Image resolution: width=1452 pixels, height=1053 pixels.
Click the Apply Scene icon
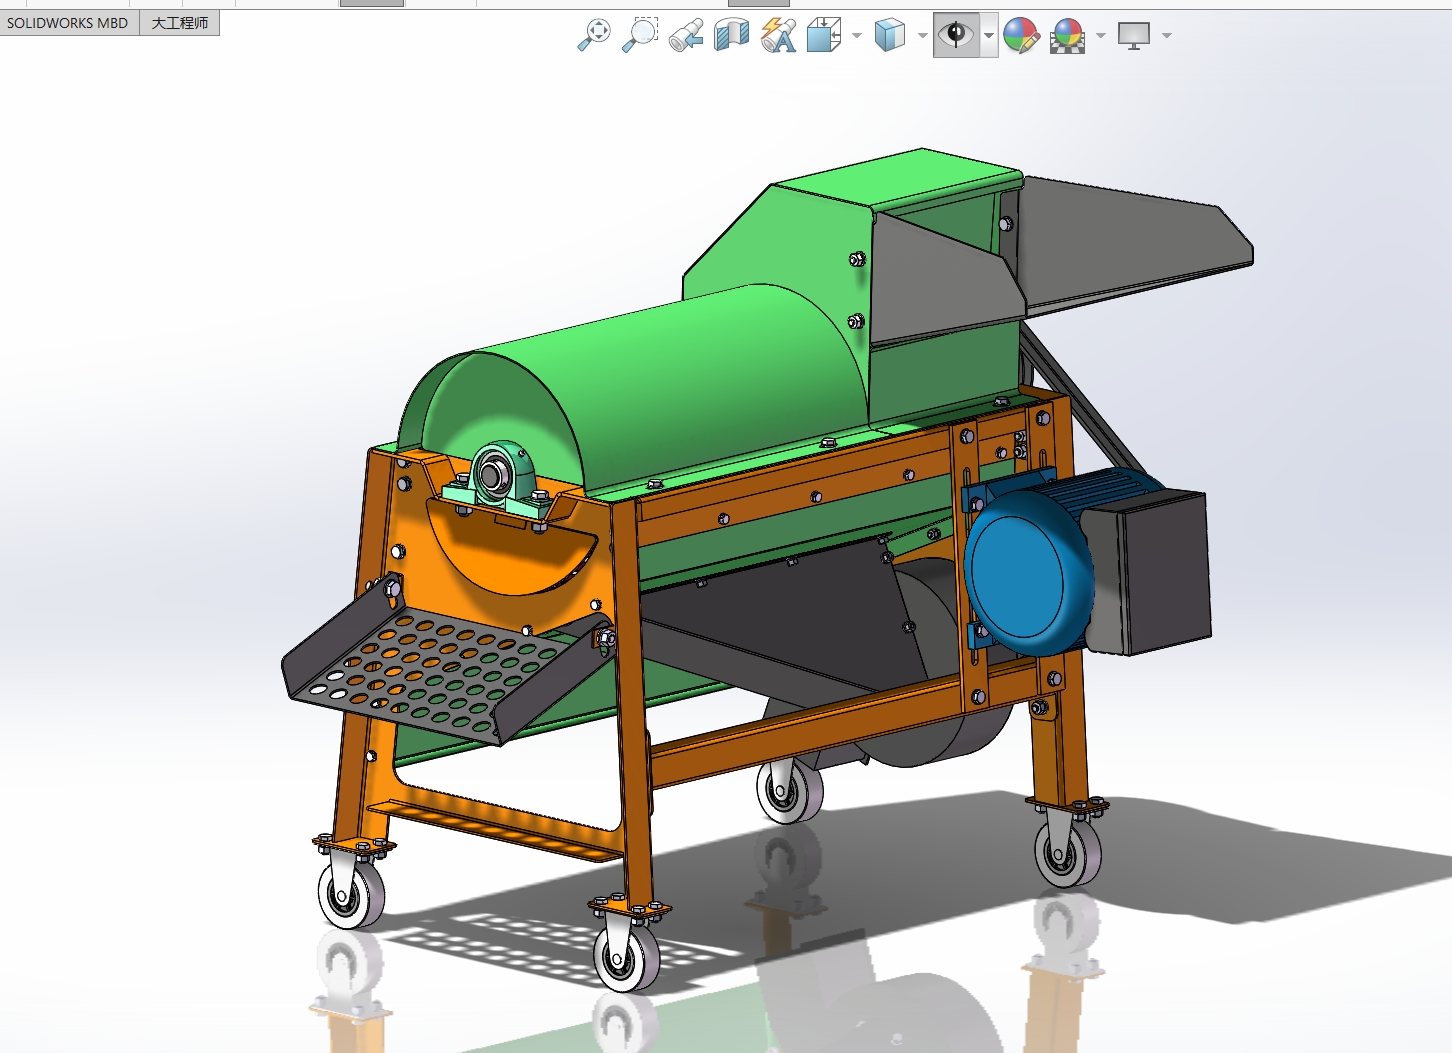pos(1068,35)
